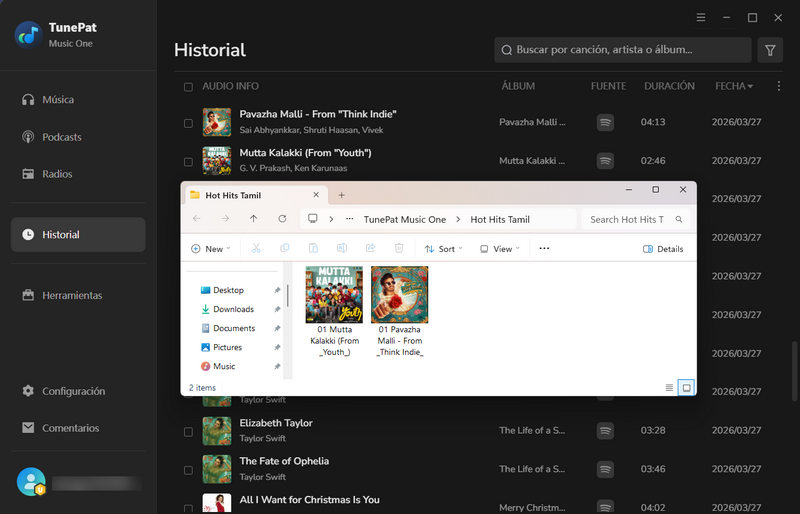Screen dimensions: 800x514
Task: Go forward in File Explorer
Action: click(x=225, y=219)
